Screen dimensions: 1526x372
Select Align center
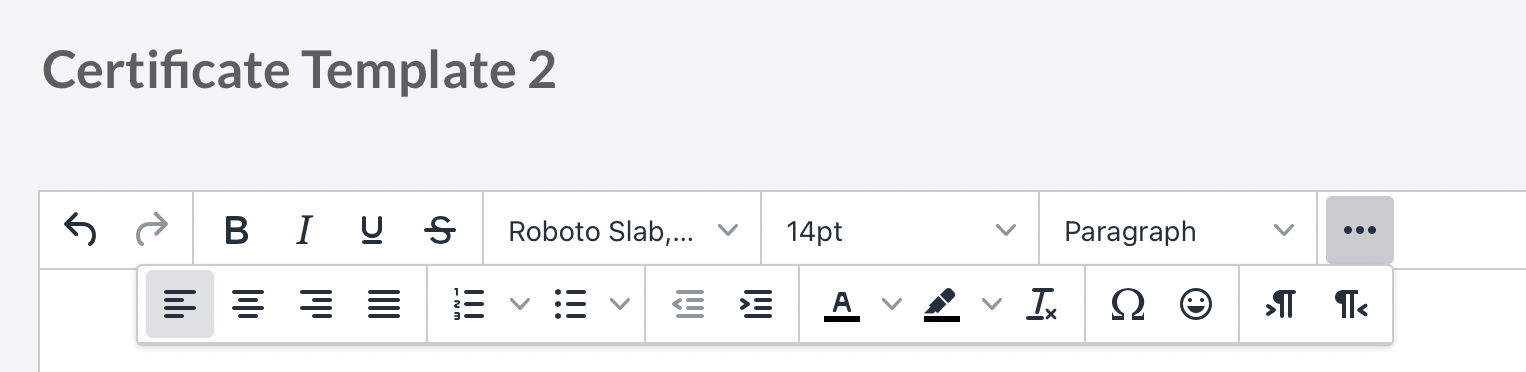click(248, 304)
